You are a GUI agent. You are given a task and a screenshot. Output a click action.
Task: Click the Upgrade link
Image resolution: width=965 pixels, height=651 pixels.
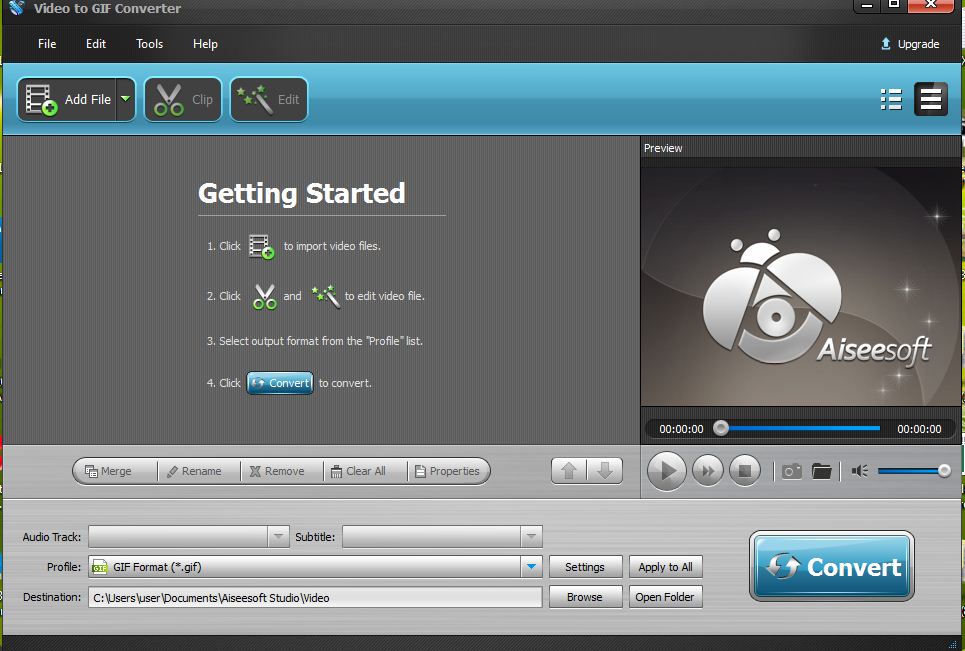point(910,44)
